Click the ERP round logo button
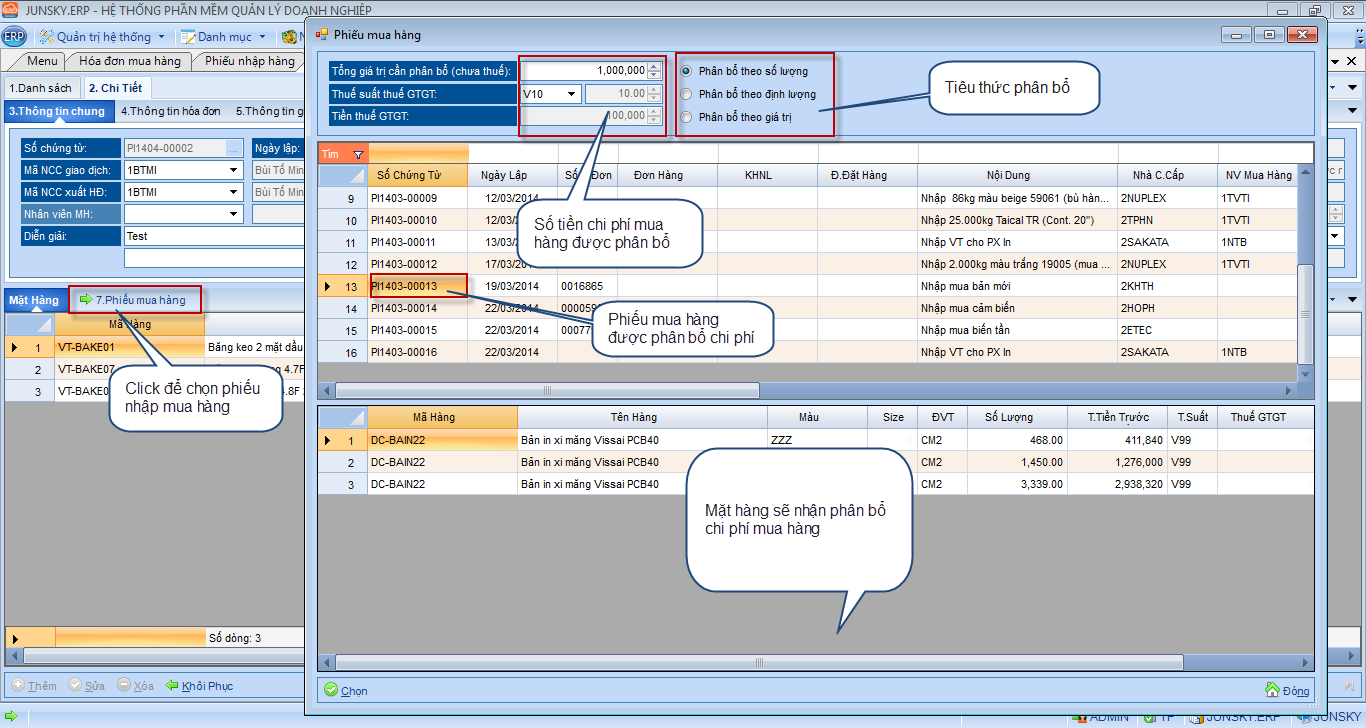The image size is (1366, 728). click(x=14, y=37)
